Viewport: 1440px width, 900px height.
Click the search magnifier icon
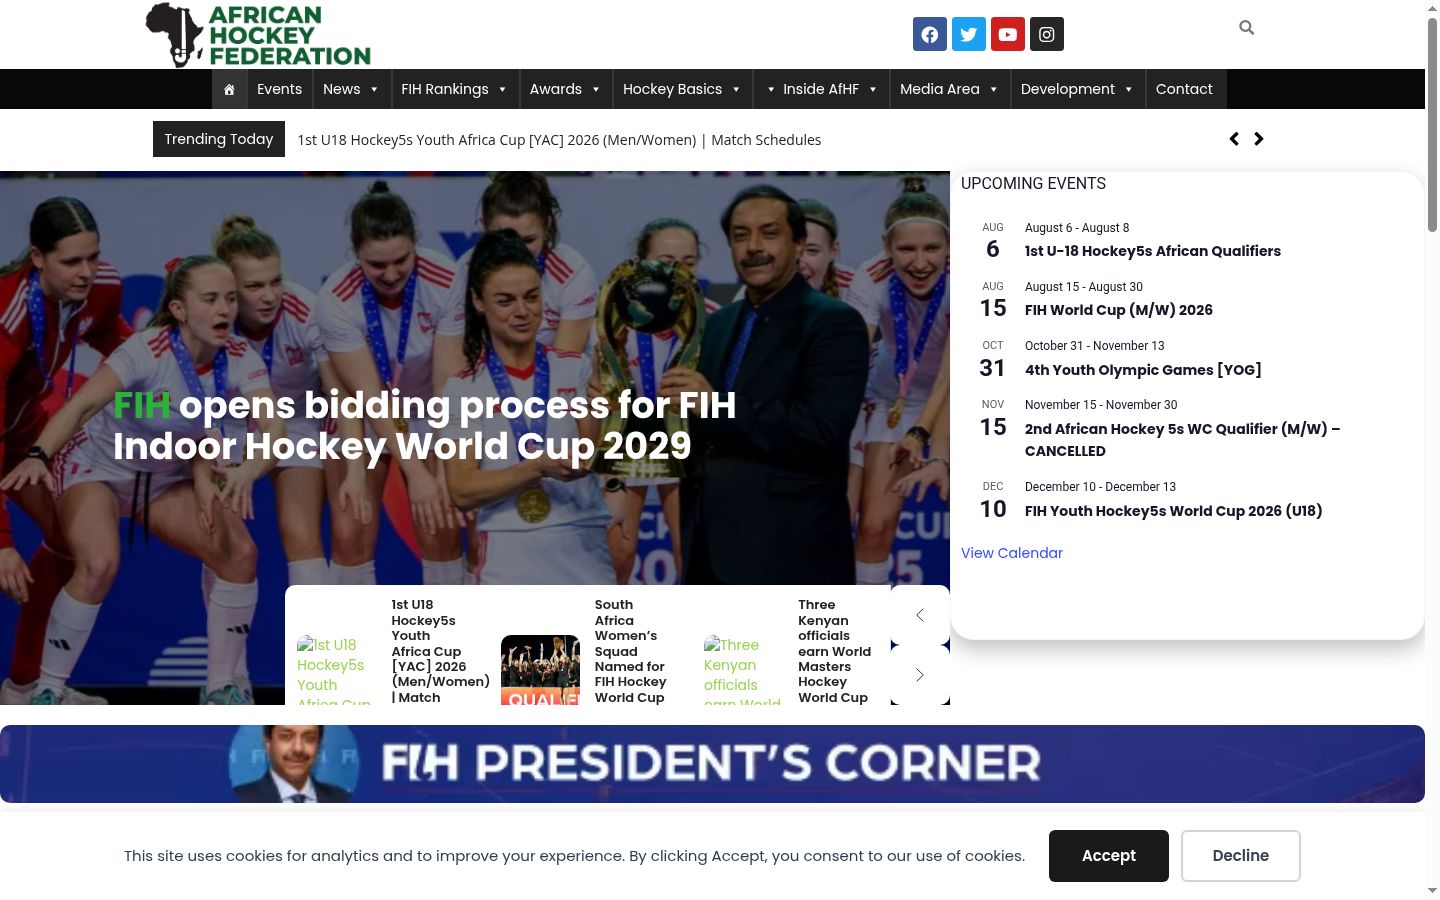[1246, 28]
